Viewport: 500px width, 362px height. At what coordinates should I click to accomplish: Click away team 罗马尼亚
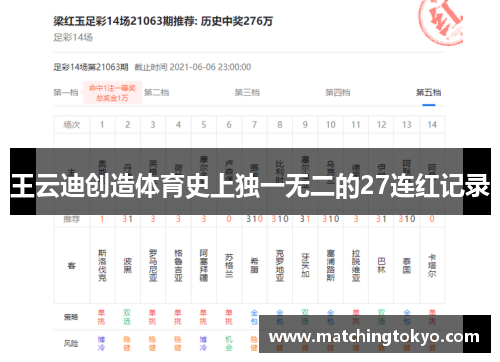coord(153,266)
